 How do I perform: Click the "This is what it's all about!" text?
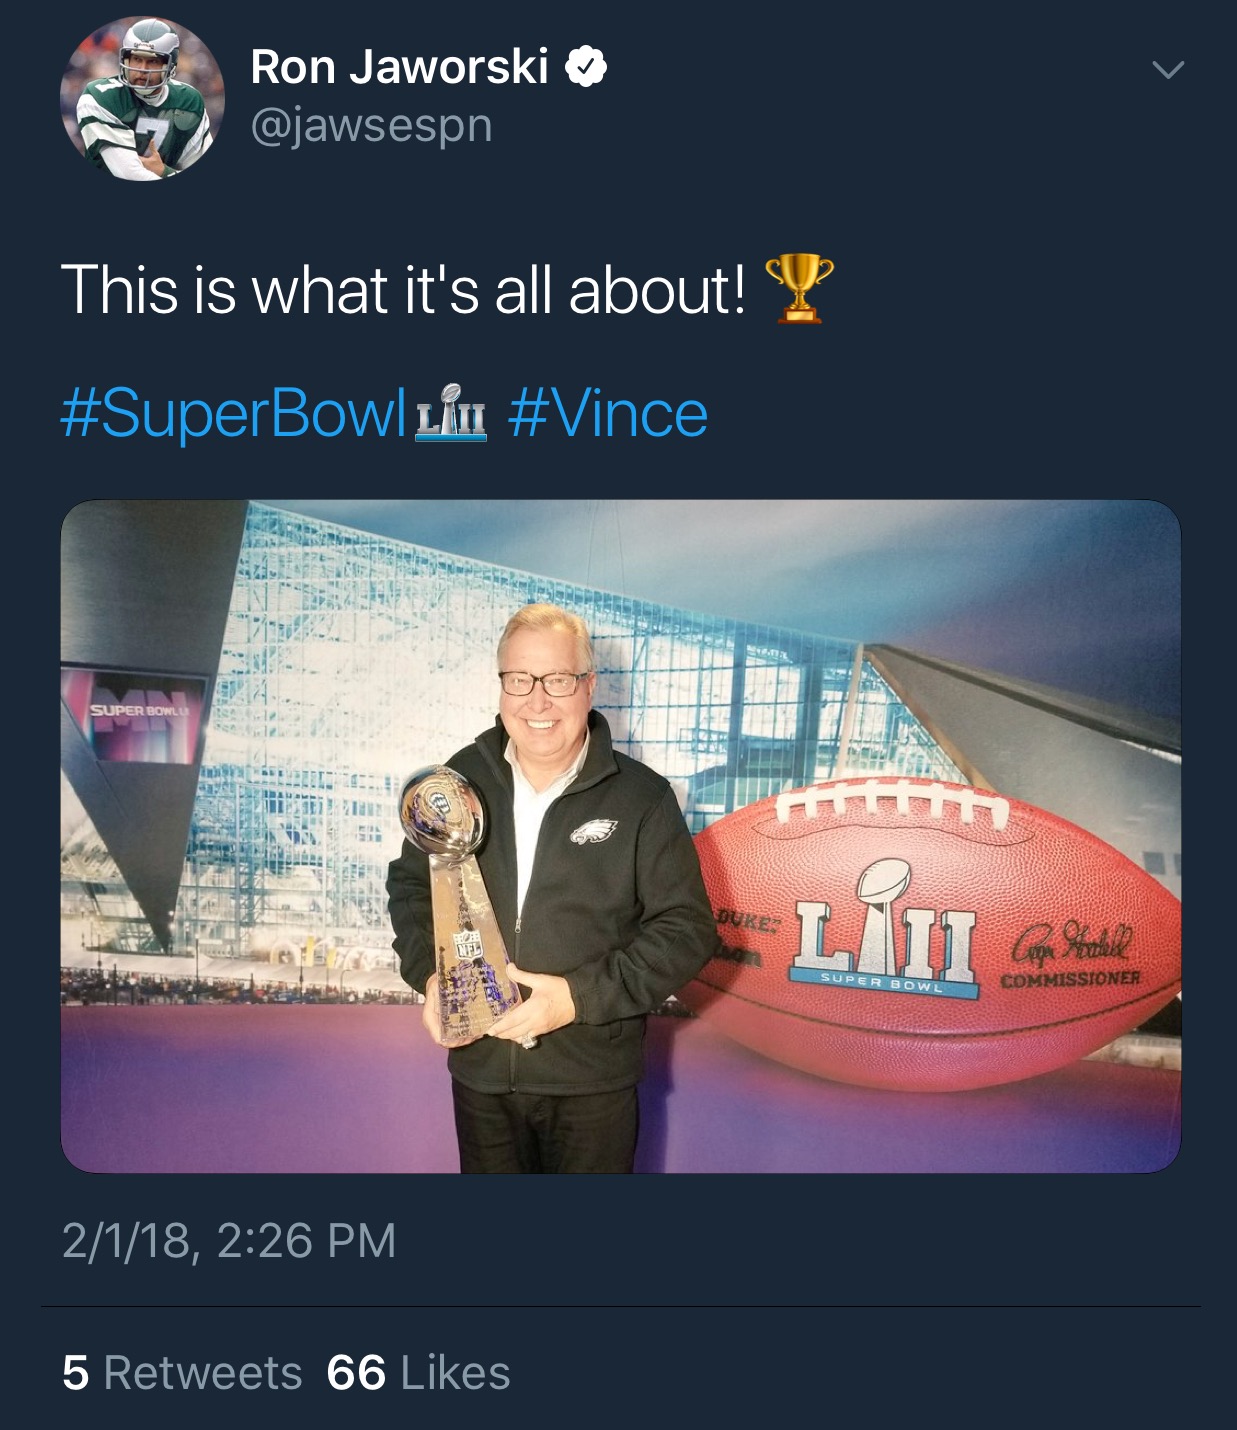click(x=403, y=290)
